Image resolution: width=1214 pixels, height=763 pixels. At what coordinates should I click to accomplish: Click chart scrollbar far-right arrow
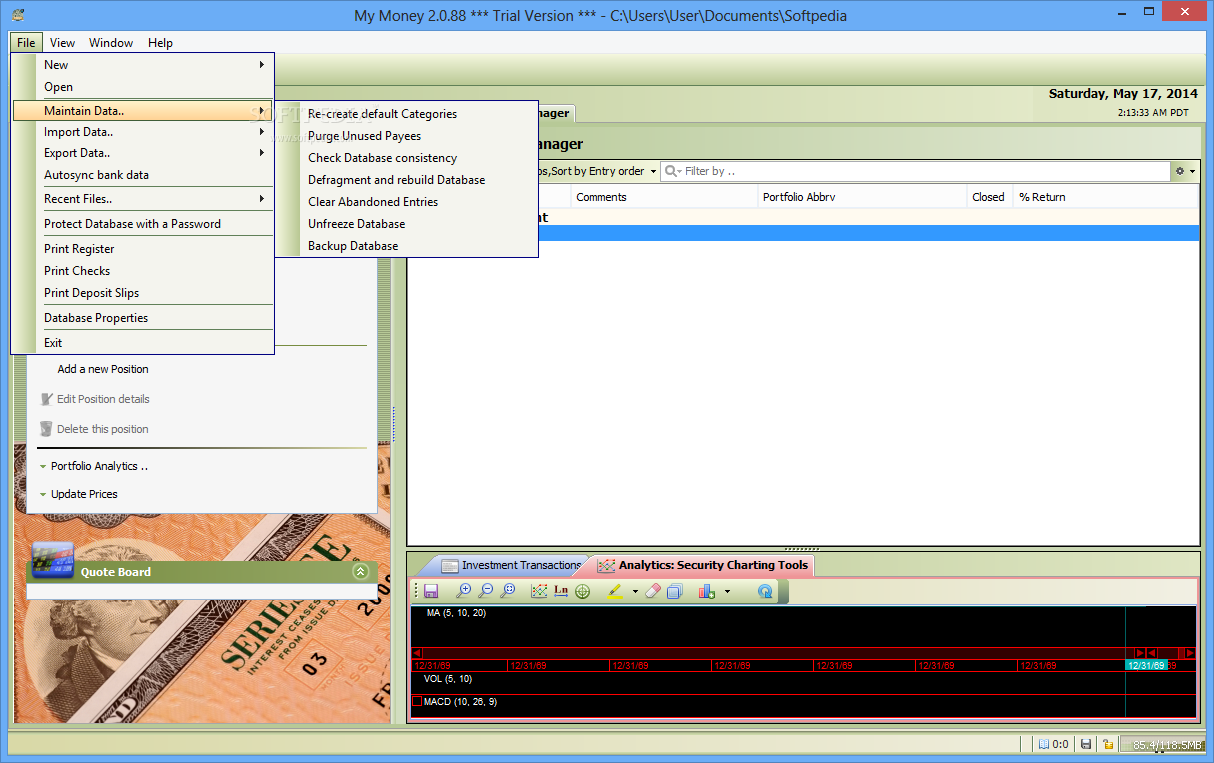coord(1189,653)
